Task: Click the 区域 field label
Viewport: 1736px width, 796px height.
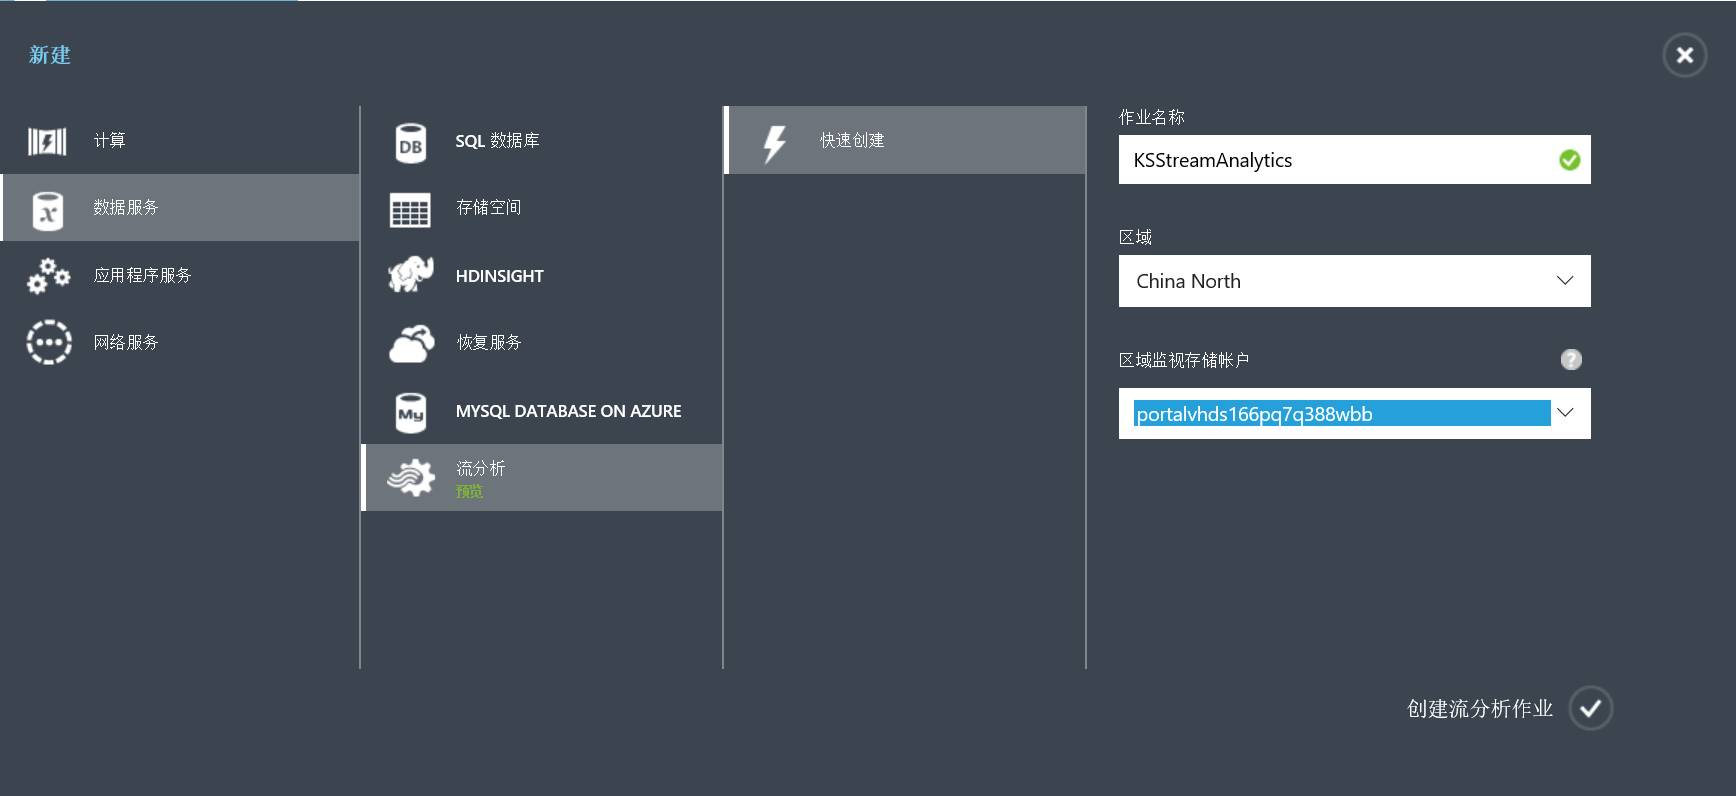Action: [x=1135, y=237]
